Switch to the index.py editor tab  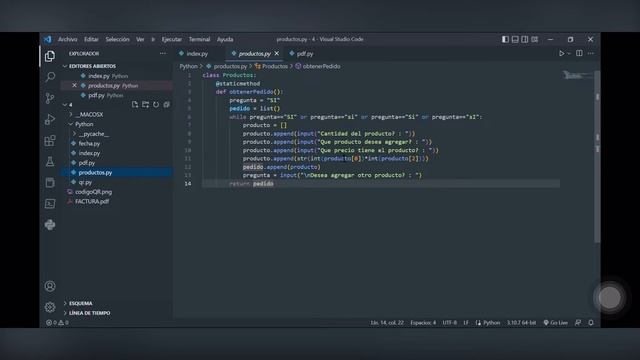[197, 53]
